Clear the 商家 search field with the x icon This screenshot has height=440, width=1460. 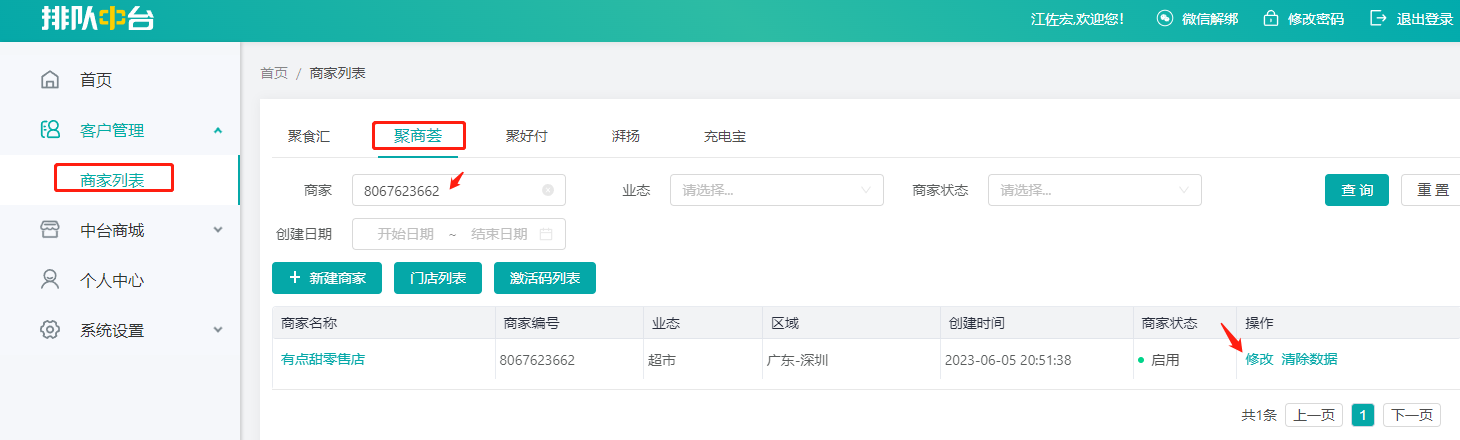pyautogui.click(x=548, y=190)
